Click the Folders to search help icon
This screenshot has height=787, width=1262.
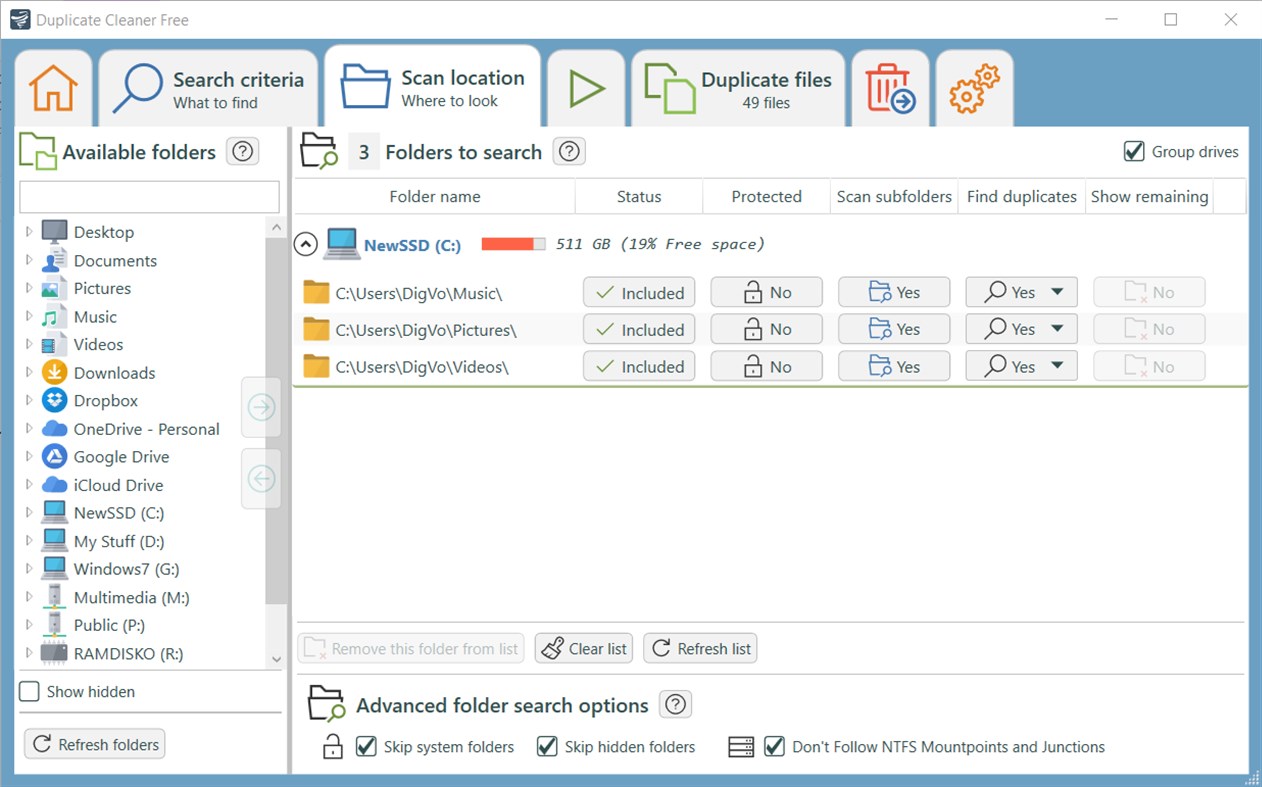(x=568, y=152)
